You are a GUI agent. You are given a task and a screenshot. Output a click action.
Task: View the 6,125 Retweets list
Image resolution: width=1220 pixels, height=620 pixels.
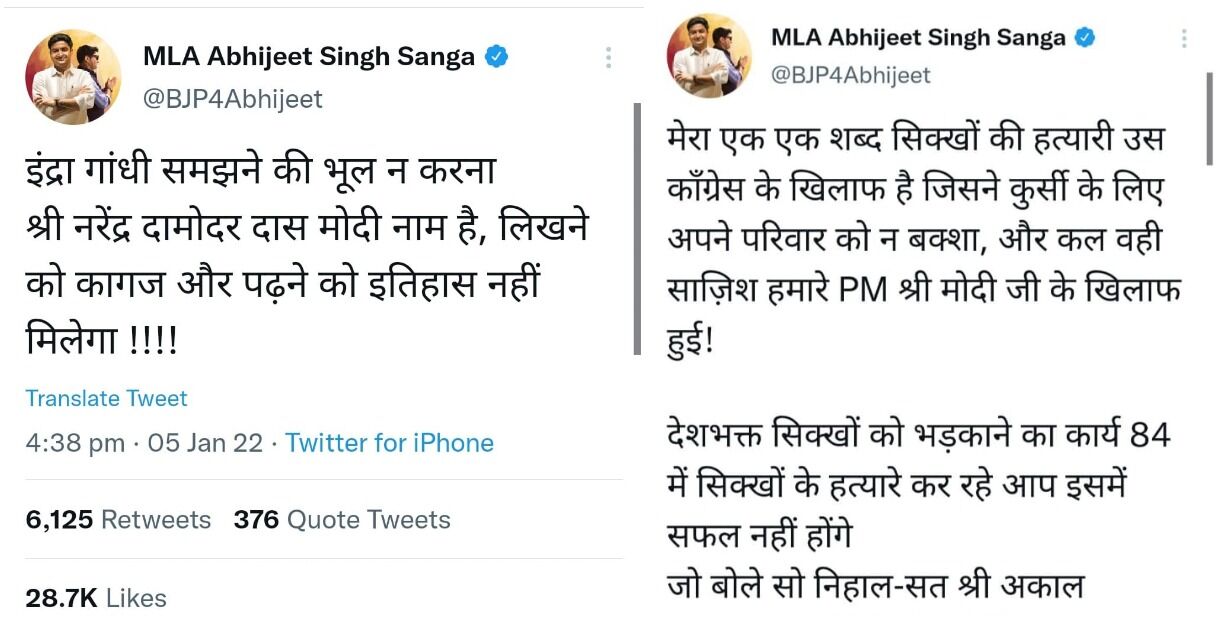118,520
